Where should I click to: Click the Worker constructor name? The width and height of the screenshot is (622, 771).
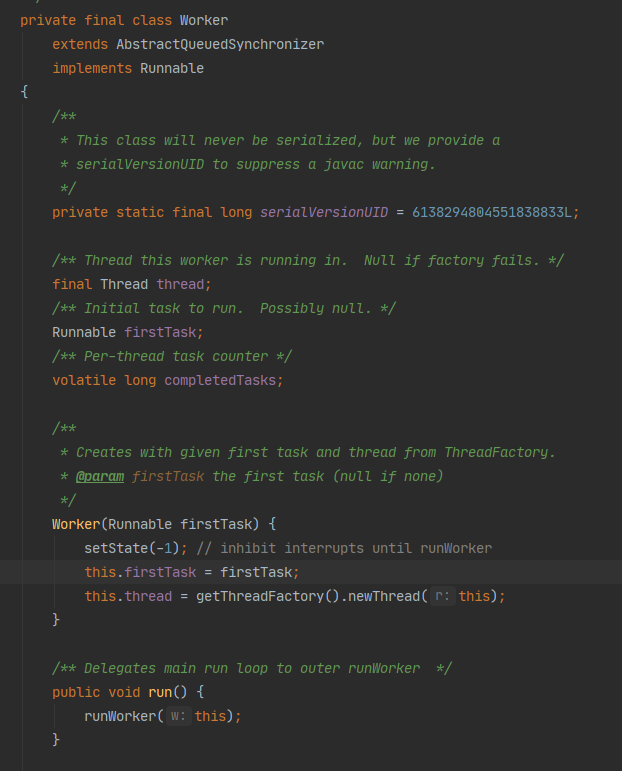click(76, 524)
